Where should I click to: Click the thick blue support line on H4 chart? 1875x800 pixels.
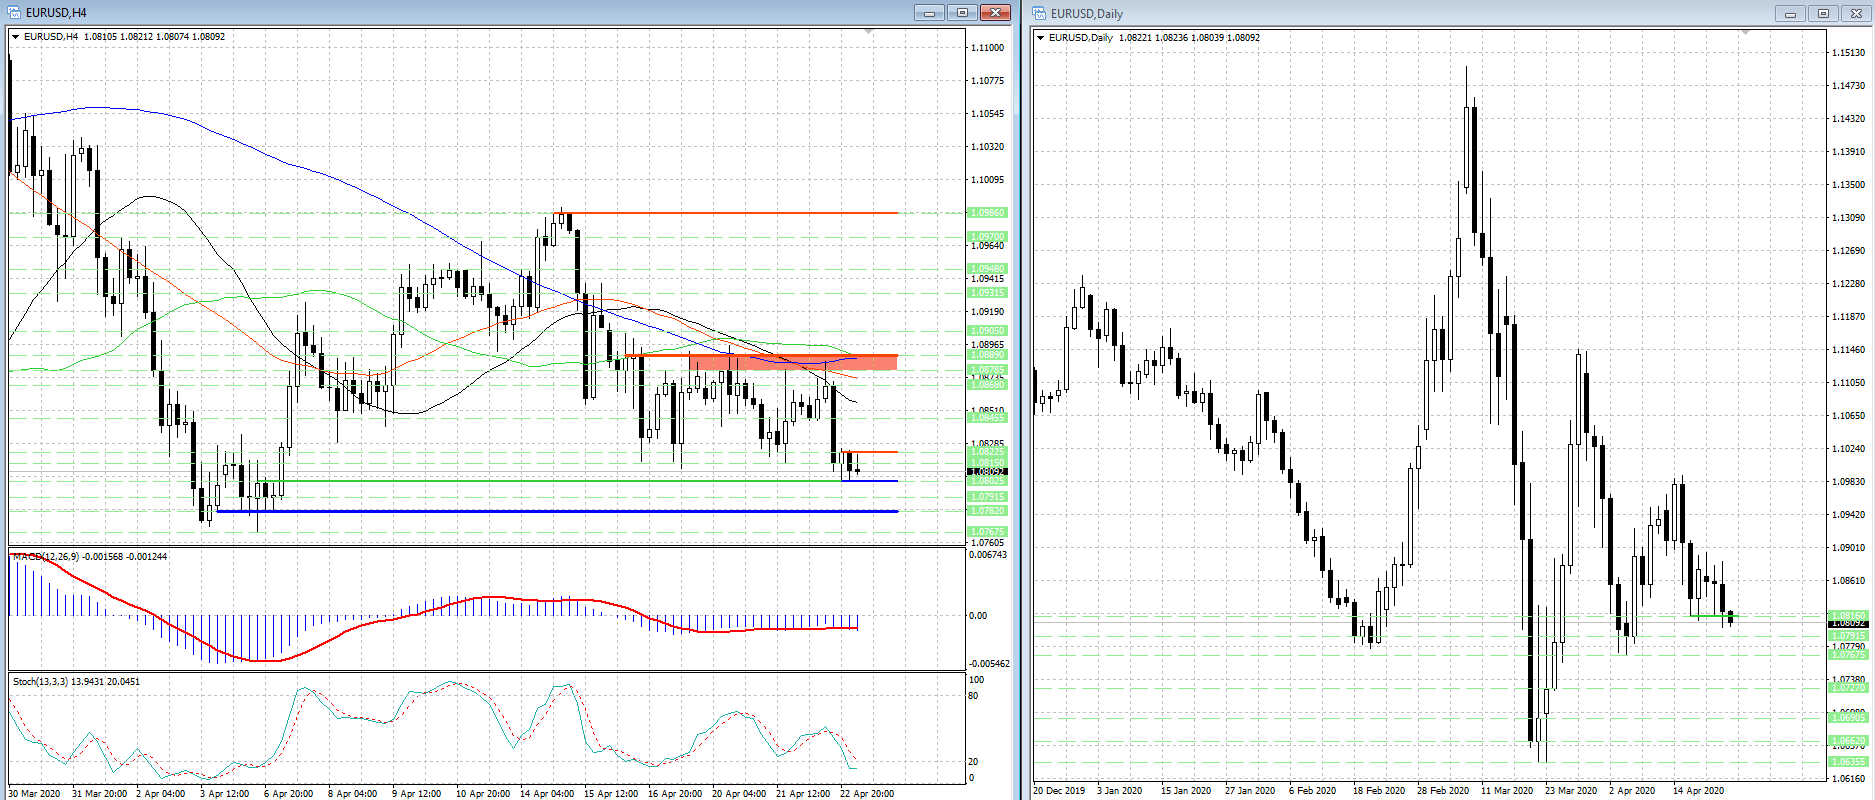[x=557, y=511]
